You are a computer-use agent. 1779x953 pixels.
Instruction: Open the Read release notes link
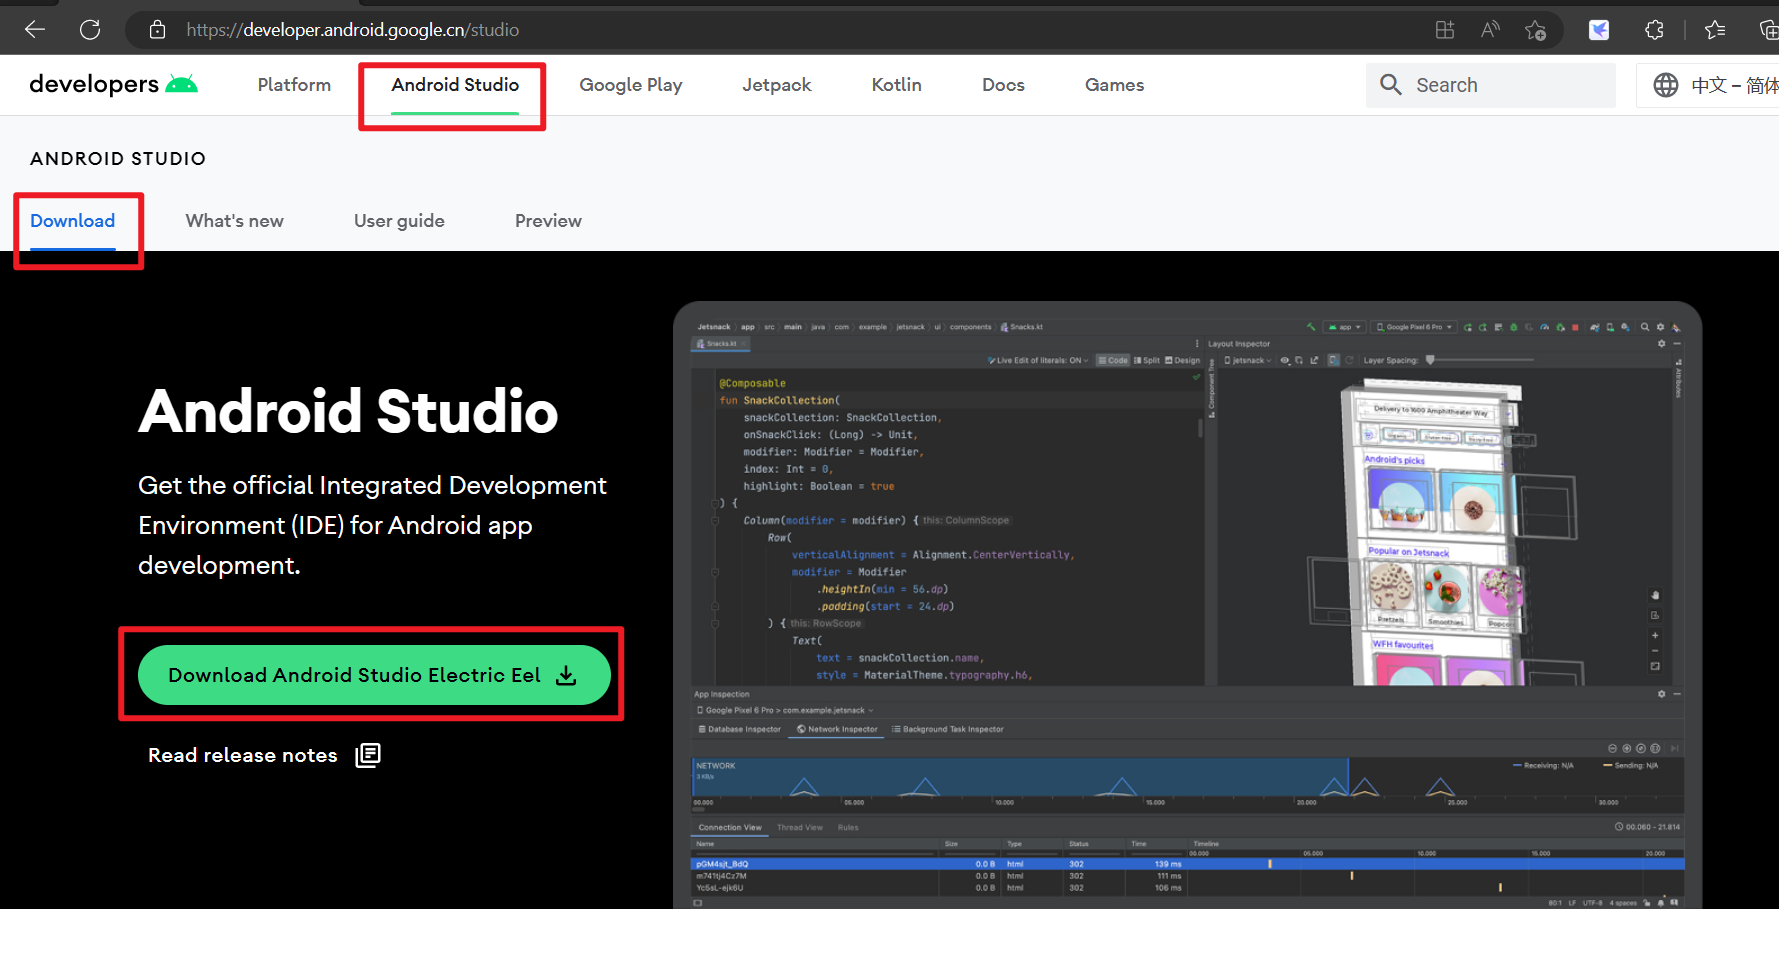pyautogui.click(x=243, y=755)
